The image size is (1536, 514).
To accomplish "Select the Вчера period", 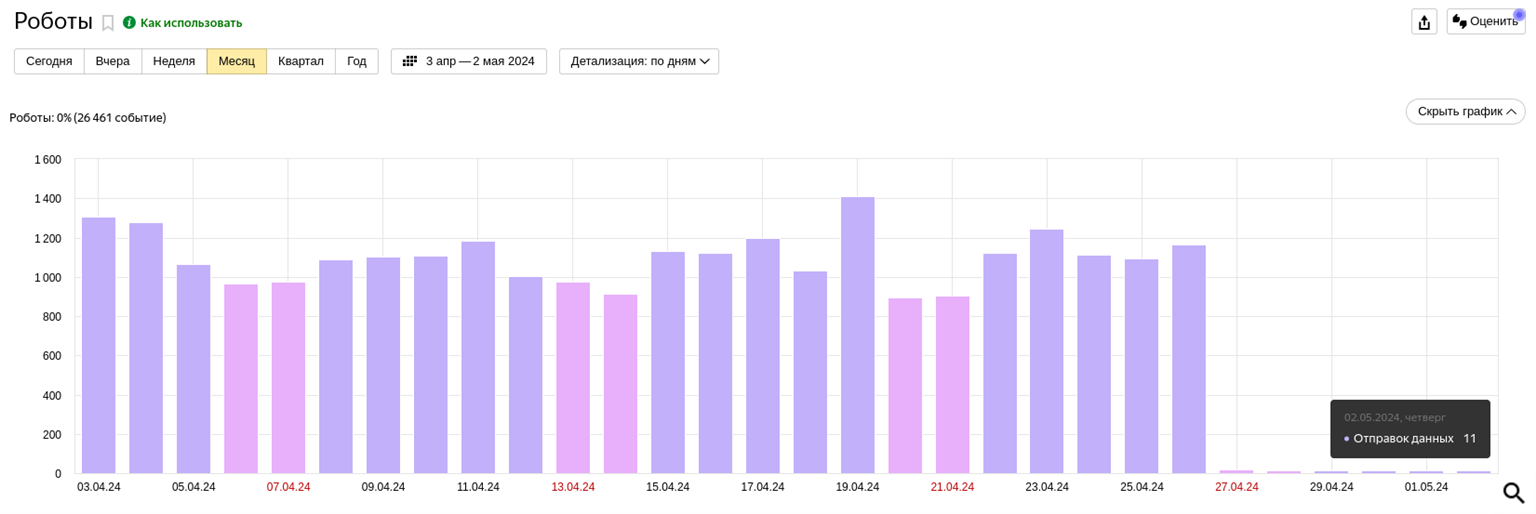I will coord(113,61).
